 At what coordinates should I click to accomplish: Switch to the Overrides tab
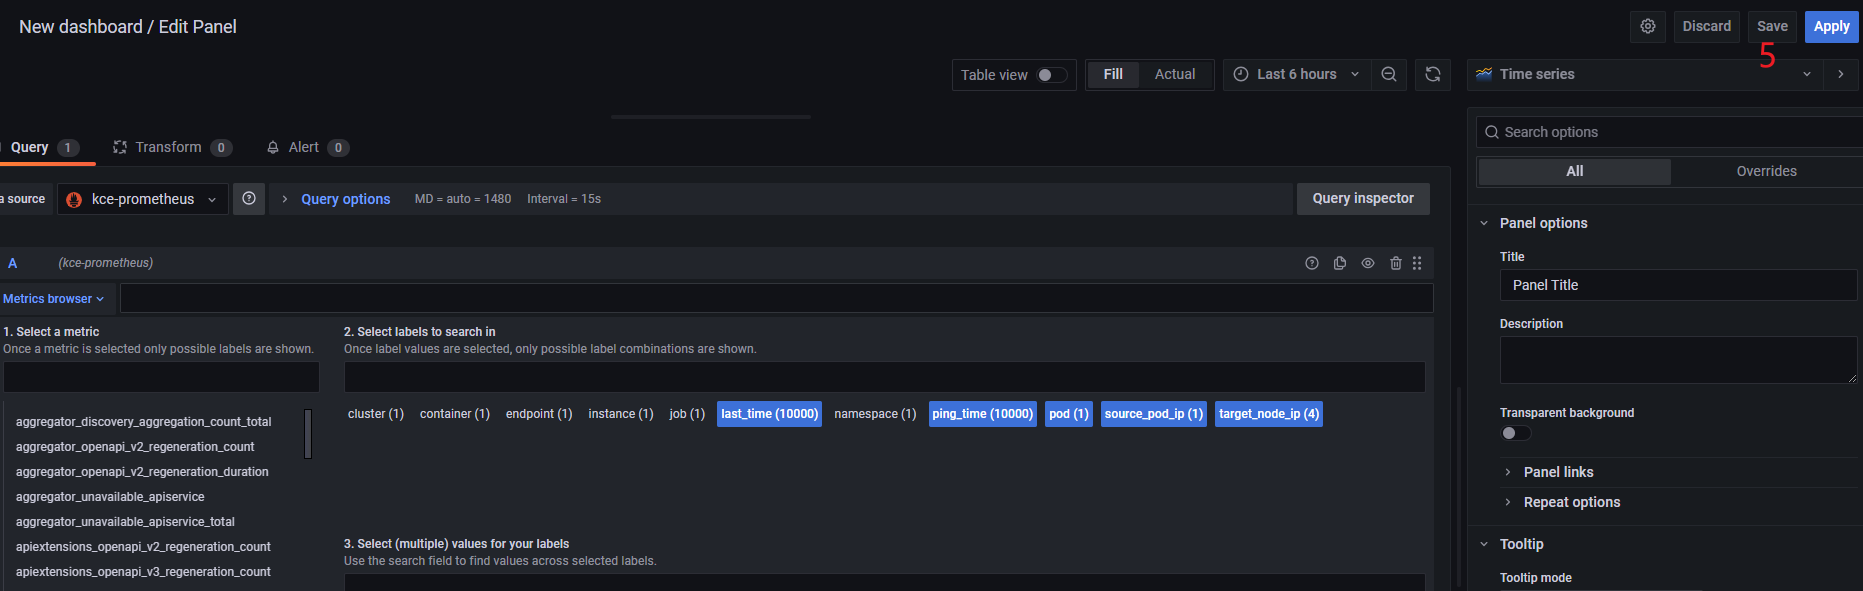pyautogui.click(x=1766, y=172)
